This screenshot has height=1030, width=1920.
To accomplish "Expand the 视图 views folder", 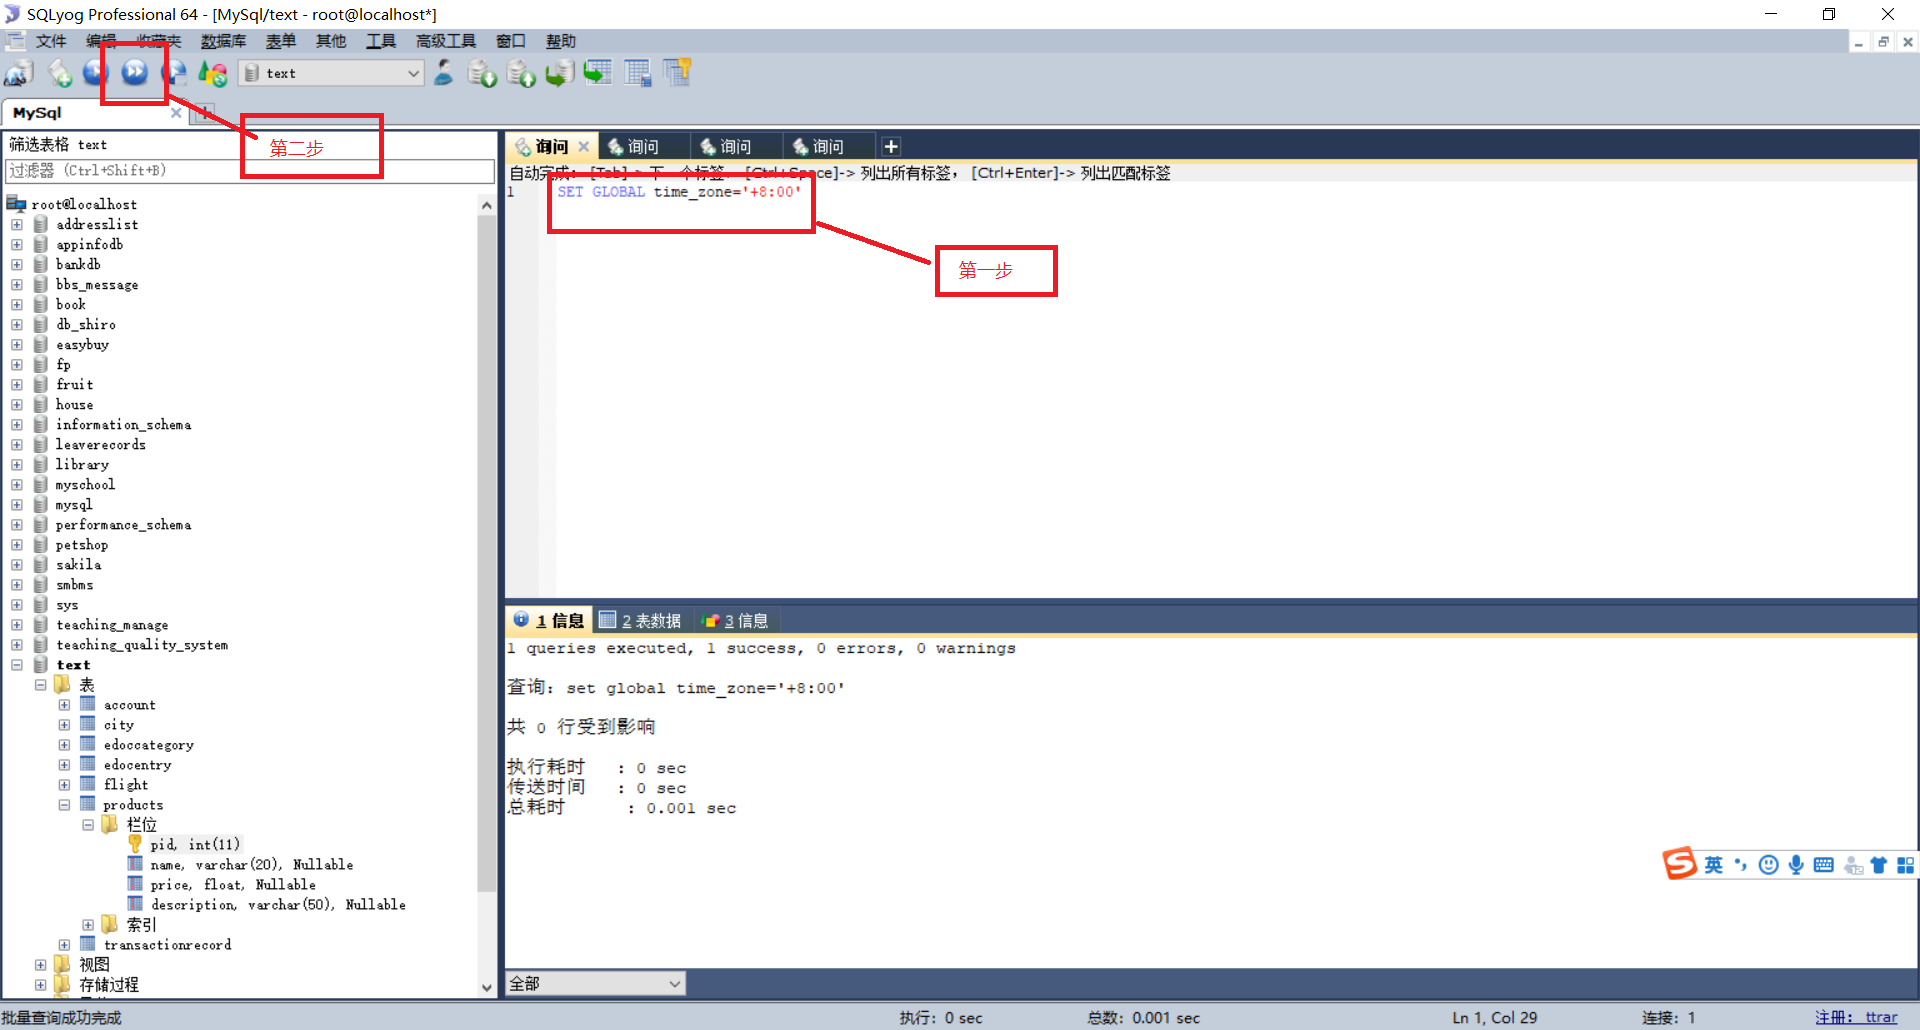I will tap(41, 965).
